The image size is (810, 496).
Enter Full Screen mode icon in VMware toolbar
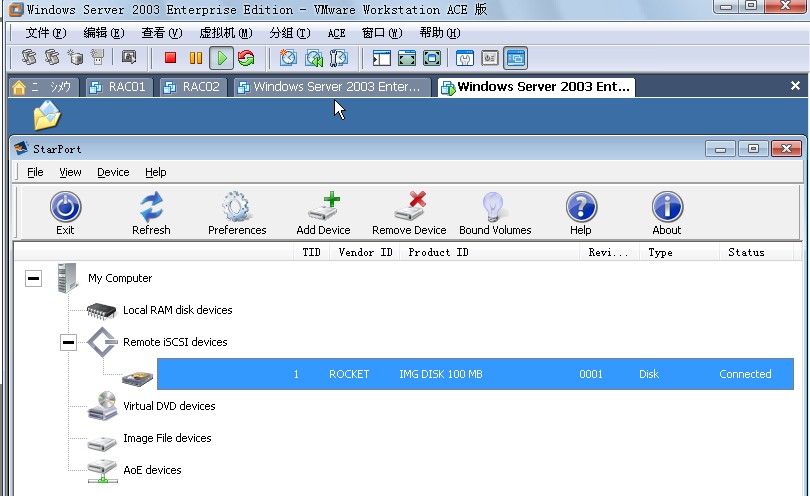pyautogui.click(x=432, y=58)
